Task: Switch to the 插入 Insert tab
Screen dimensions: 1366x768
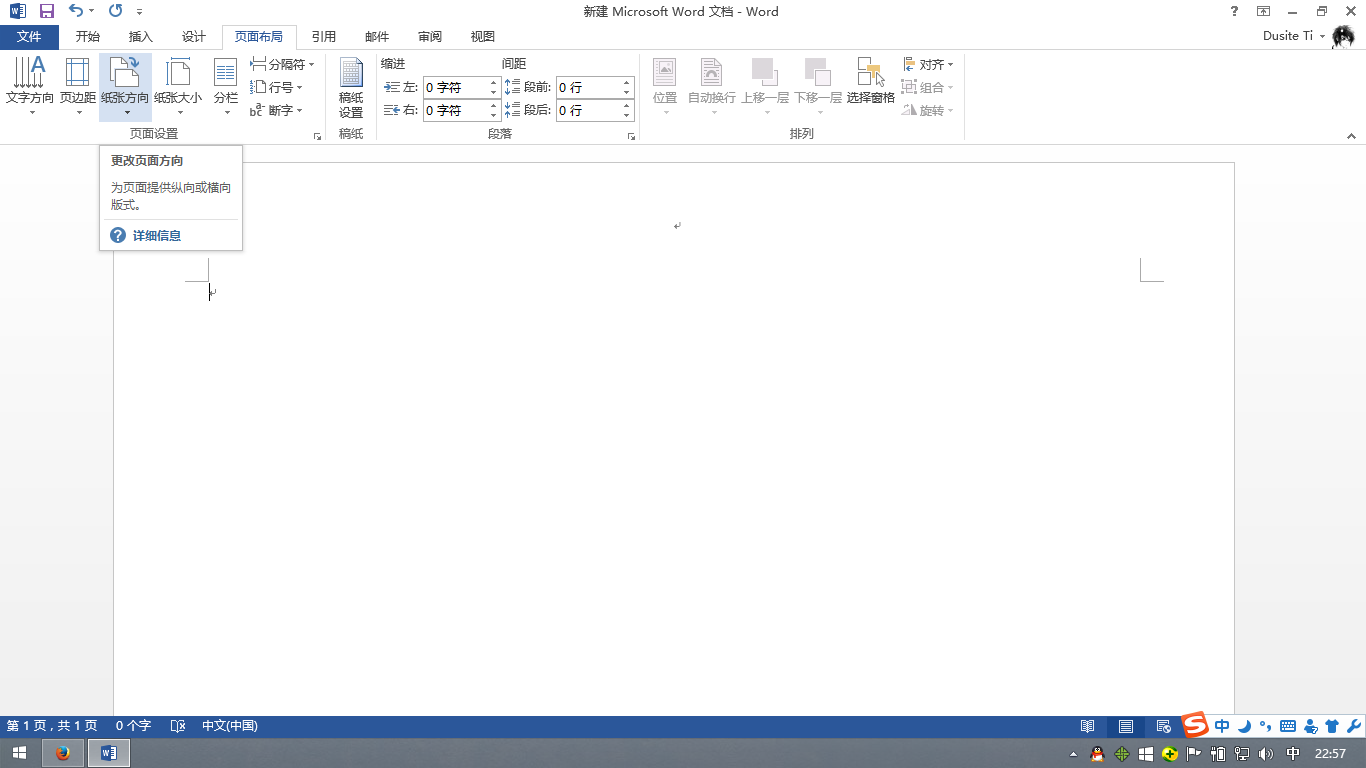Action: (141, 37)
